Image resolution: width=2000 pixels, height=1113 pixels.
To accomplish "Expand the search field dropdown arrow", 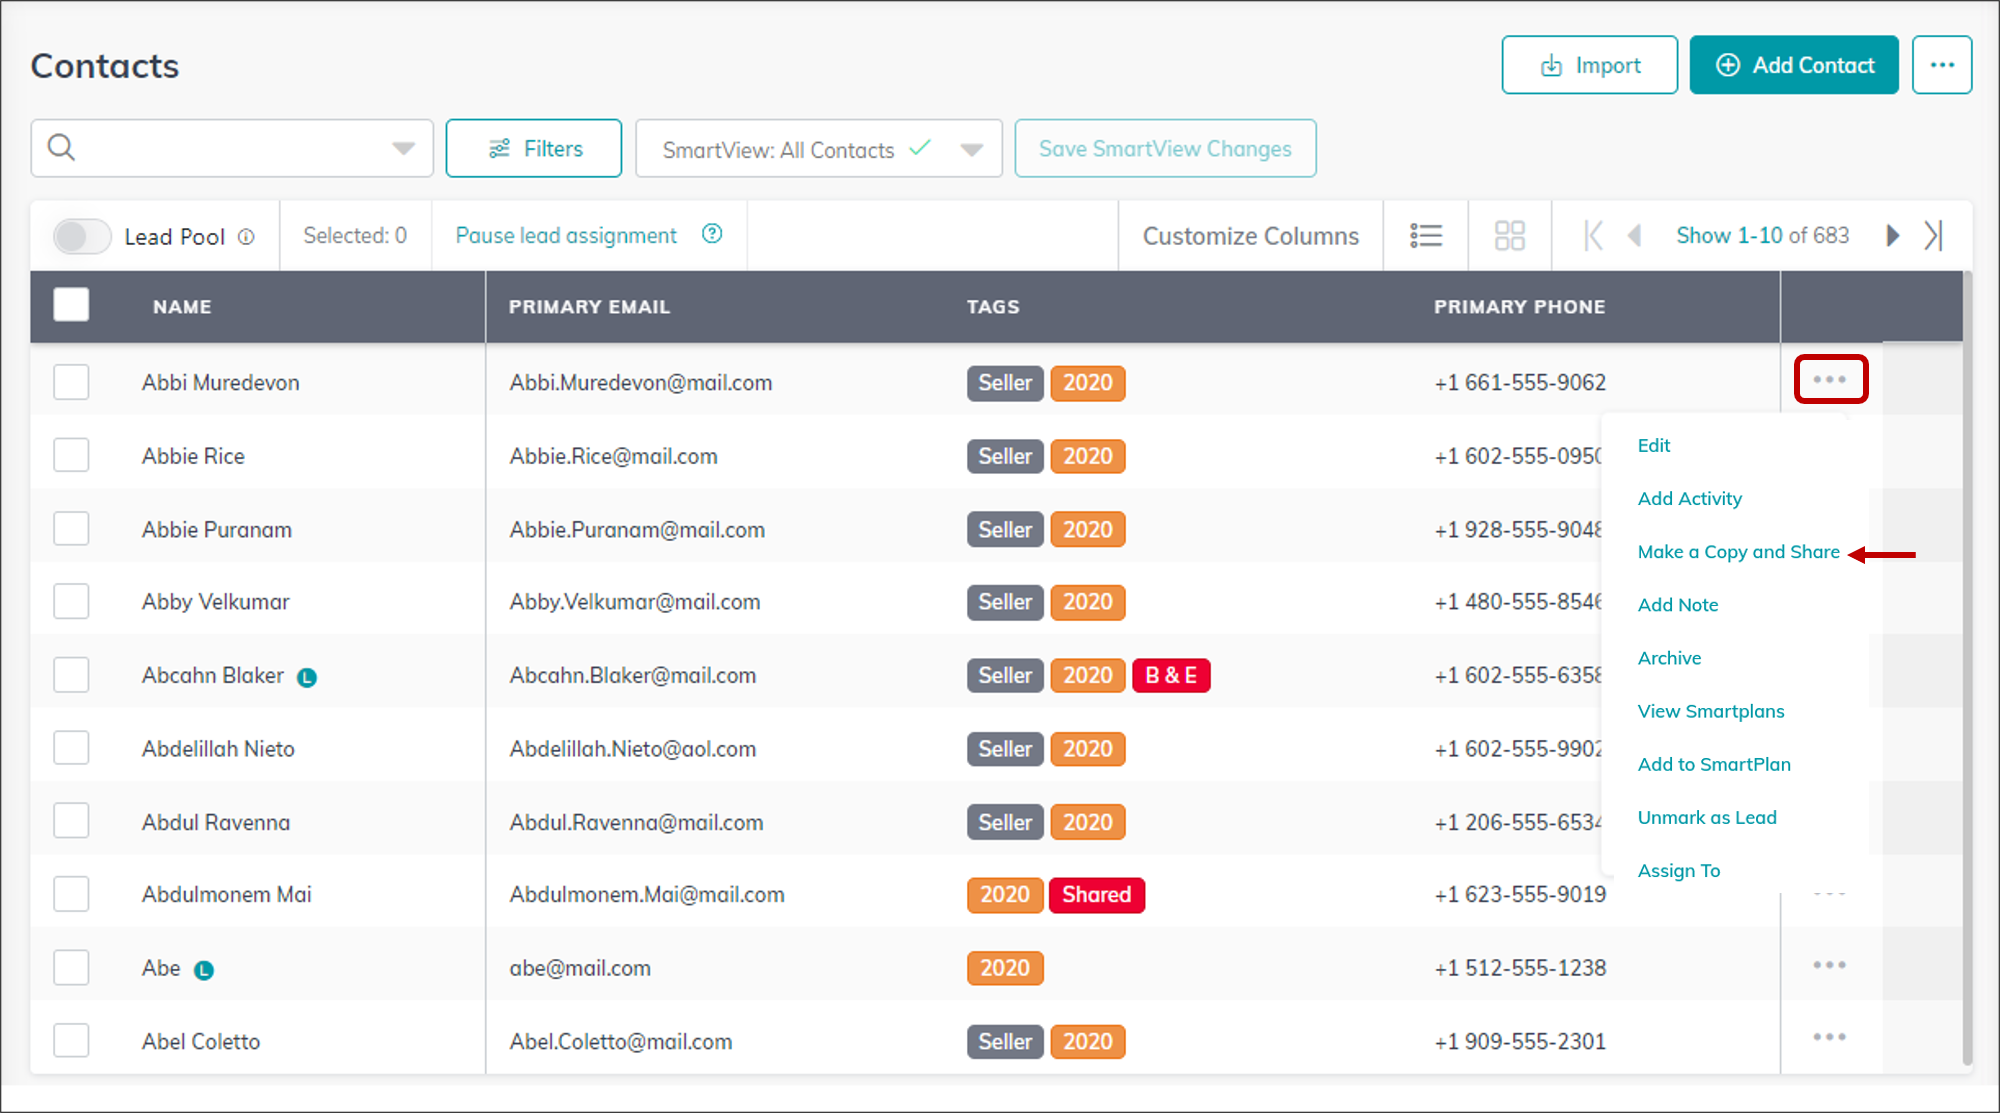I will coord(403,149).
